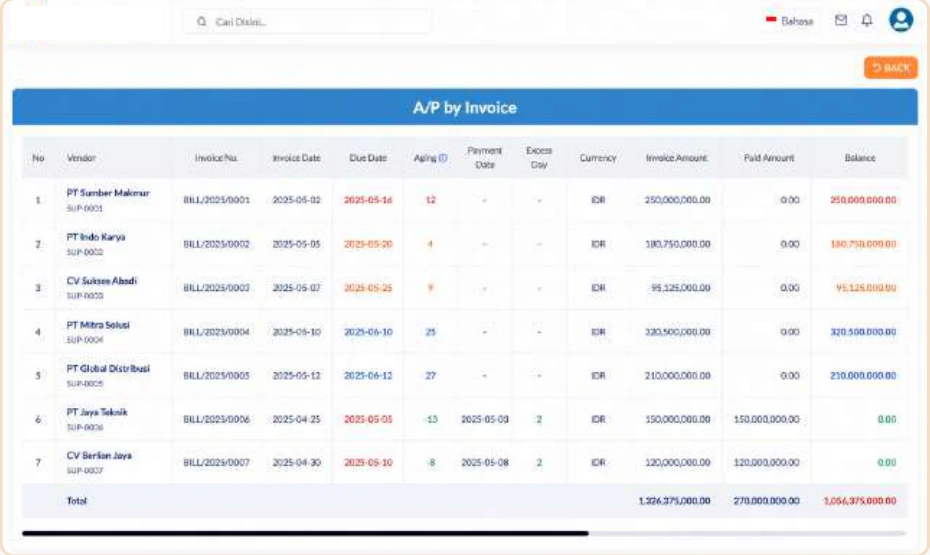Sort by the Invoice Date column header
This screenshot has width=930, height=555.
(x=296, y=158)
